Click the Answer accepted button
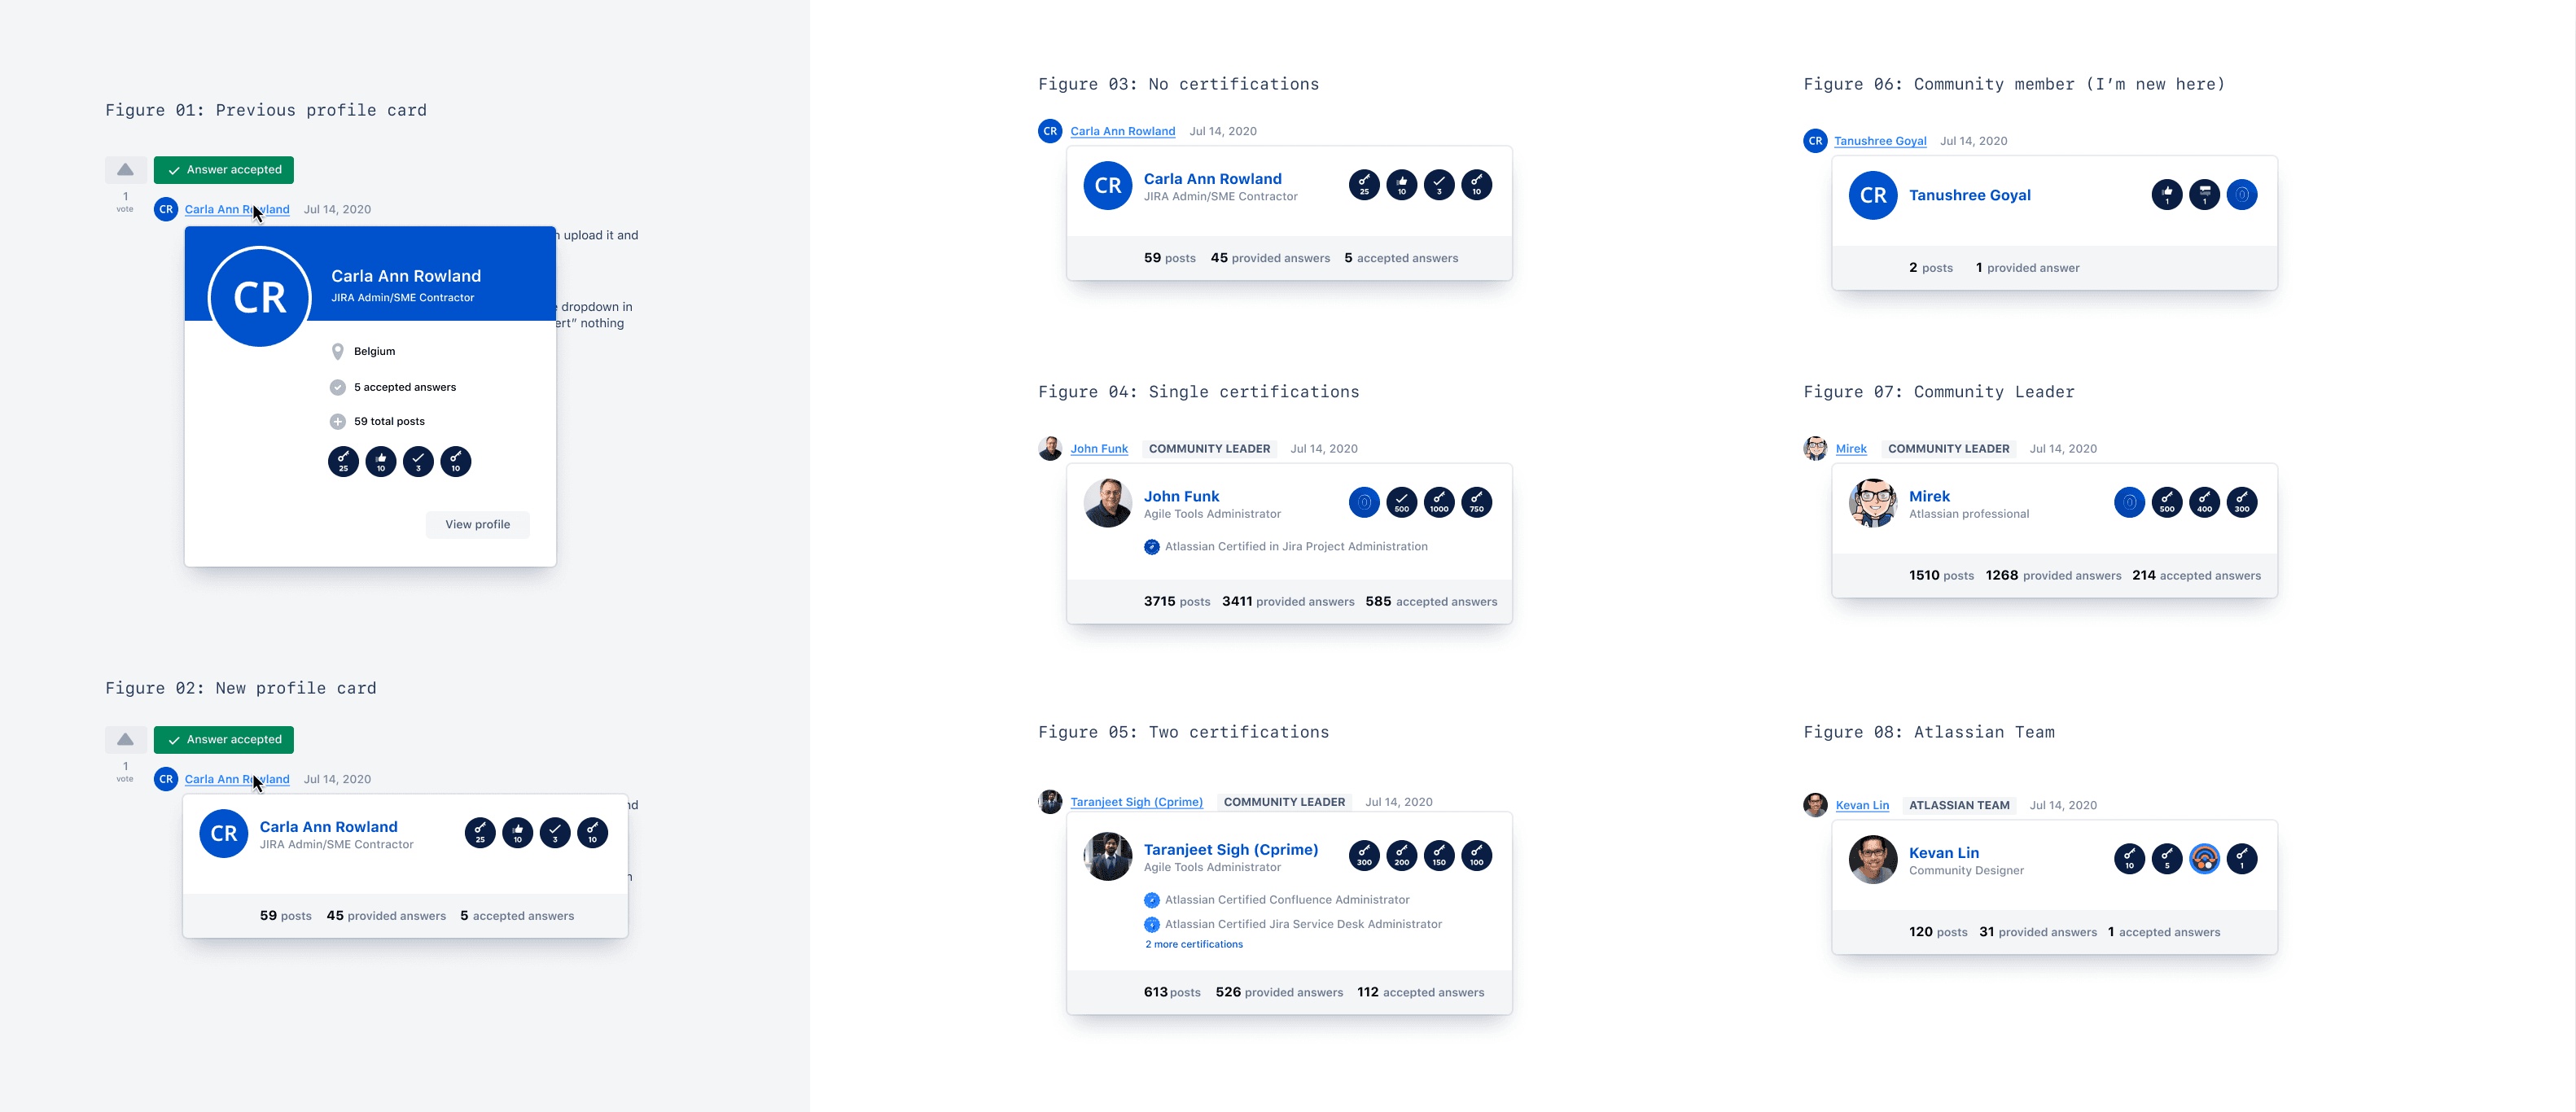Image resolution: width=2576 pixels, height=1112 pixels. point(223,169)
